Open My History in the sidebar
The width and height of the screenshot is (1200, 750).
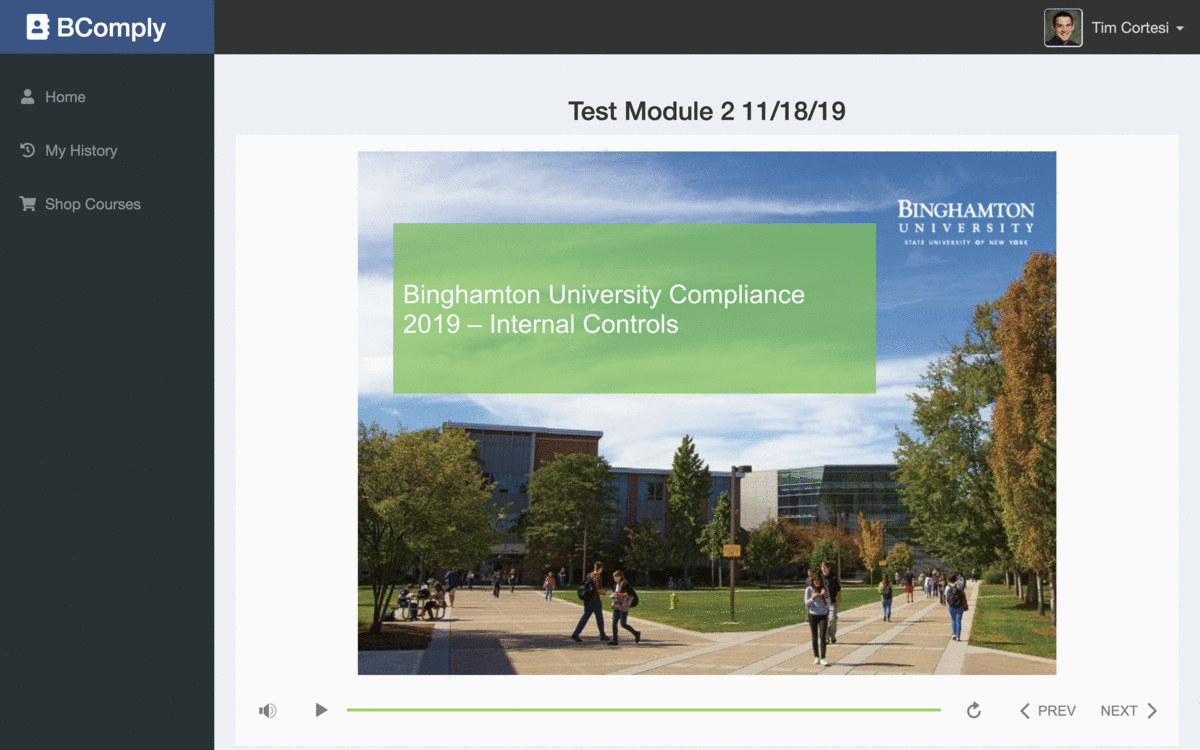click(69, 150)
